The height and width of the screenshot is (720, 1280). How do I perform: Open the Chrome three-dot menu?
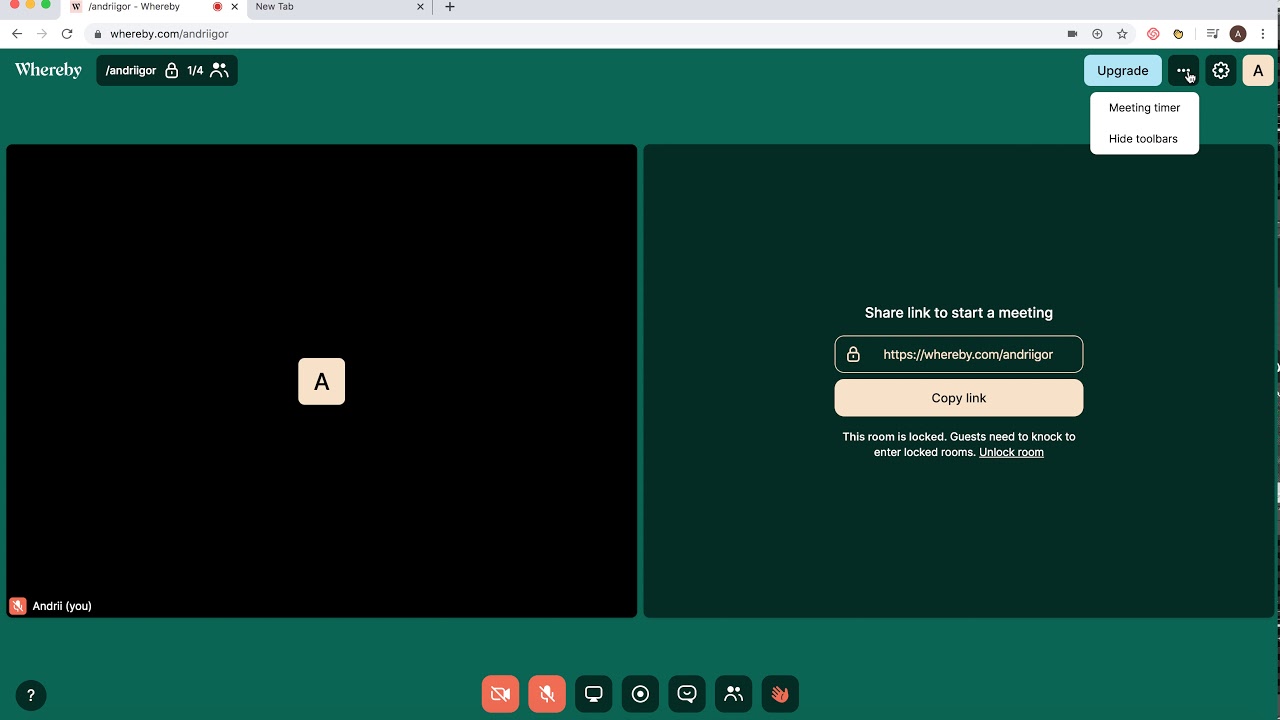tap(1263, 34)
